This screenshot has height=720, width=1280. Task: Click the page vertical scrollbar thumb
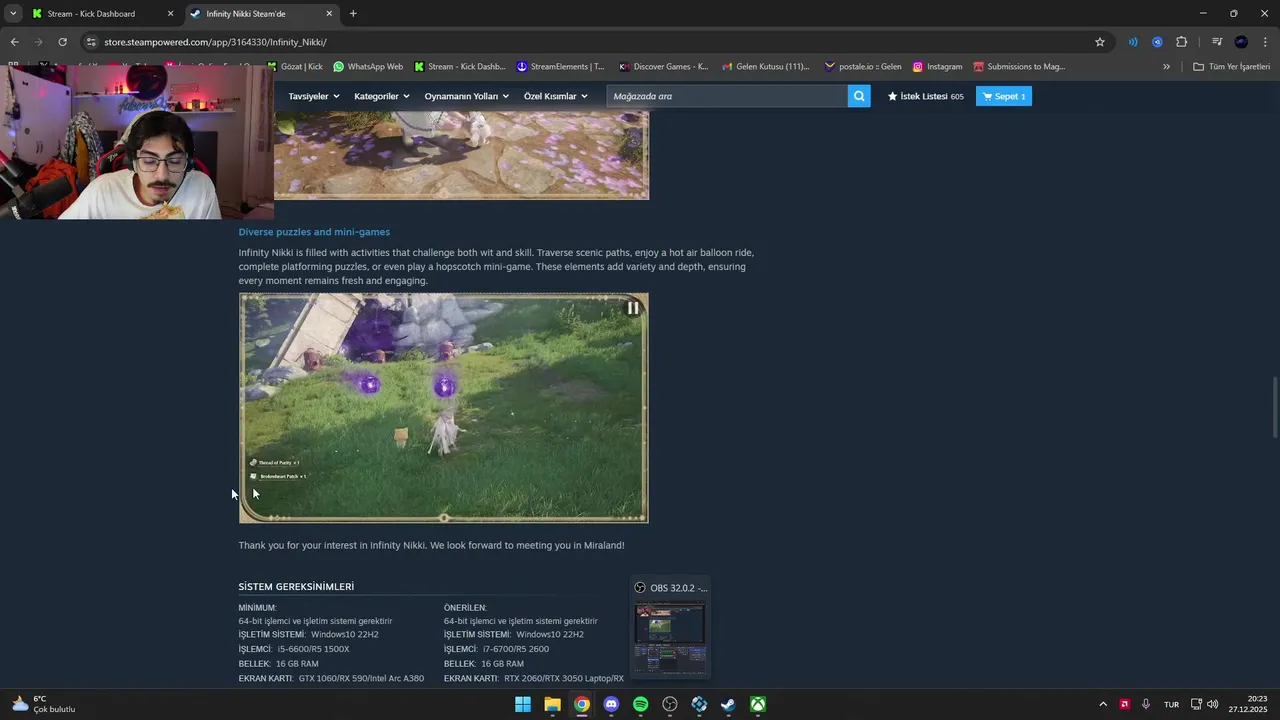(x=1275, y=407)
